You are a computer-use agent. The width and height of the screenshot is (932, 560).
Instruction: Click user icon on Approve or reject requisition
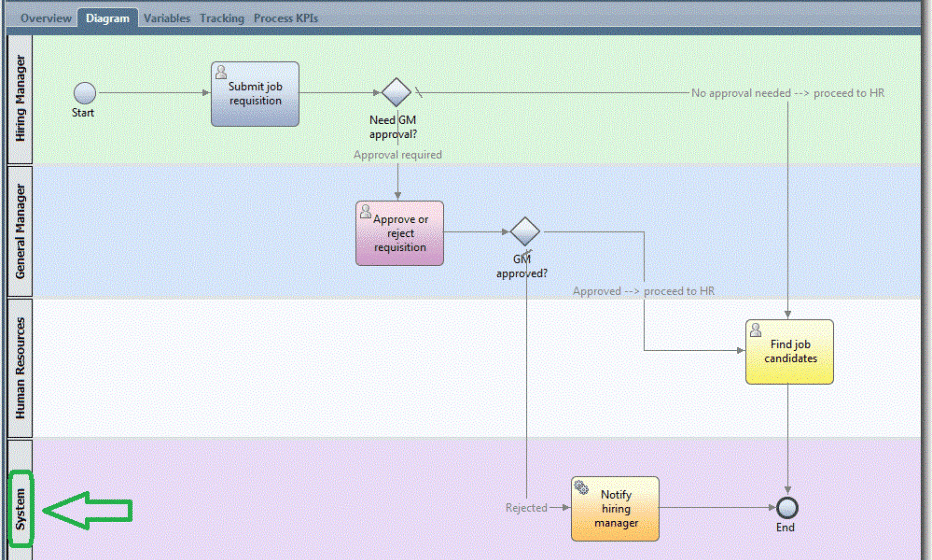[366, 212]
